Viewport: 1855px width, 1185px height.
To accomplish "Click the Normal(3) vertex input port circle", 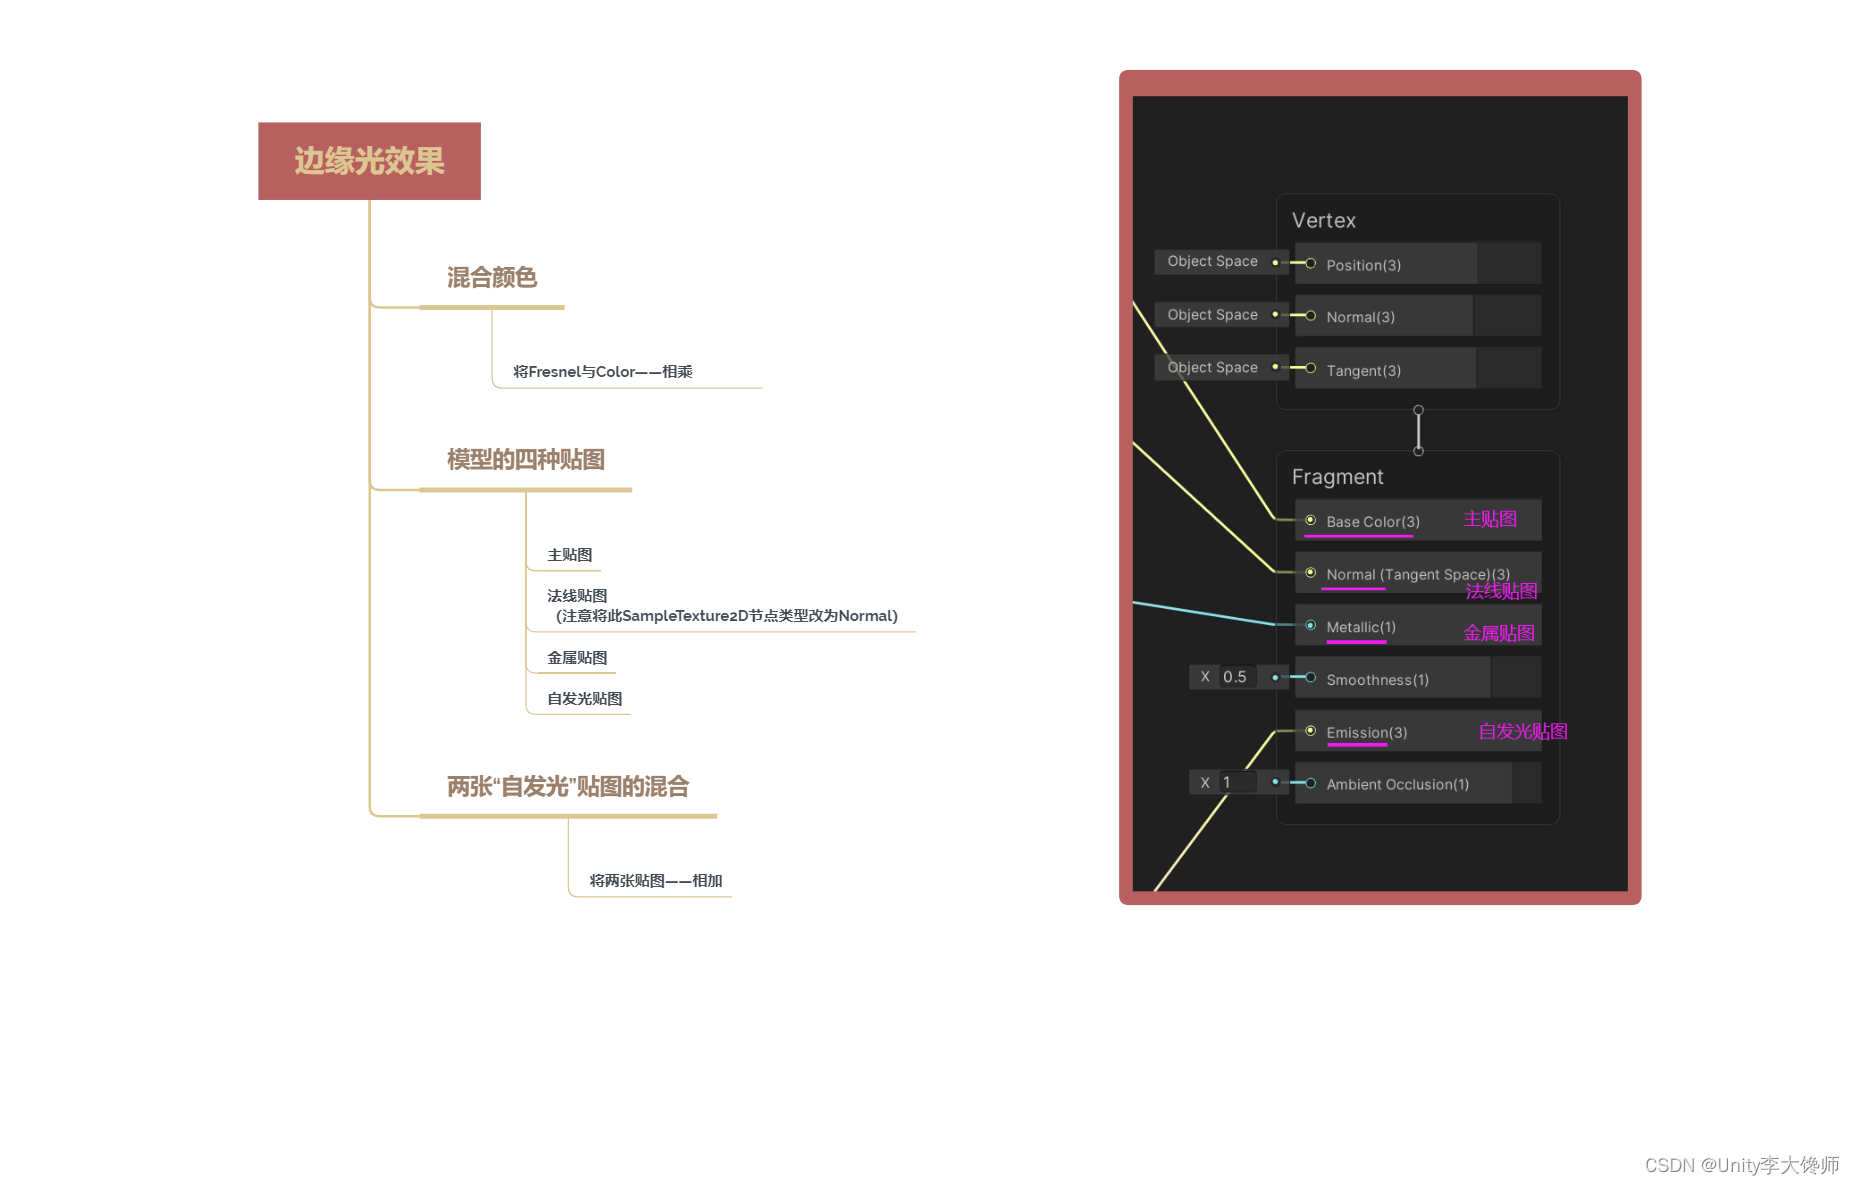I will point(1310,315).
